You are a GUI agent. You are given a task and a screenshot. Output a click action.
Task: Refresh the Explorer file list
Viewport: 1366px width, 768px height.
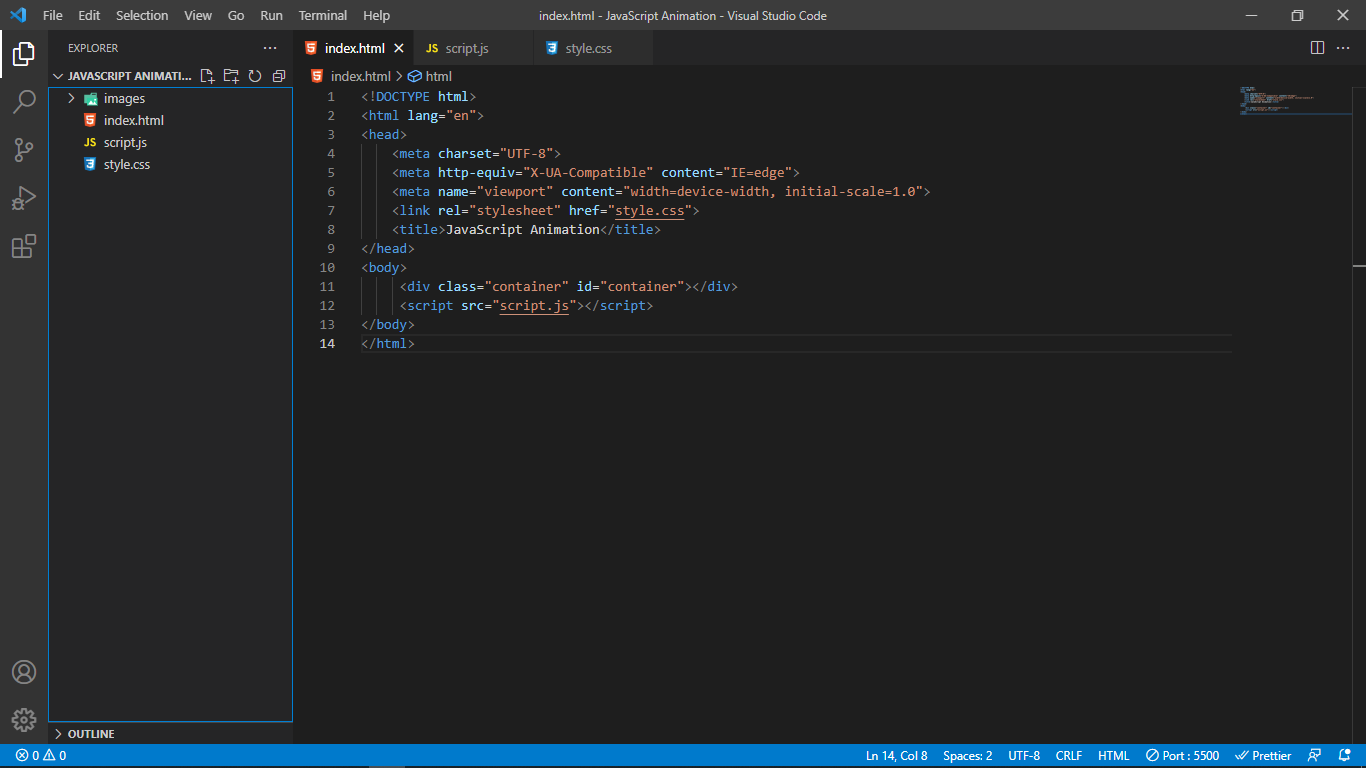click(x=255, y=75)
